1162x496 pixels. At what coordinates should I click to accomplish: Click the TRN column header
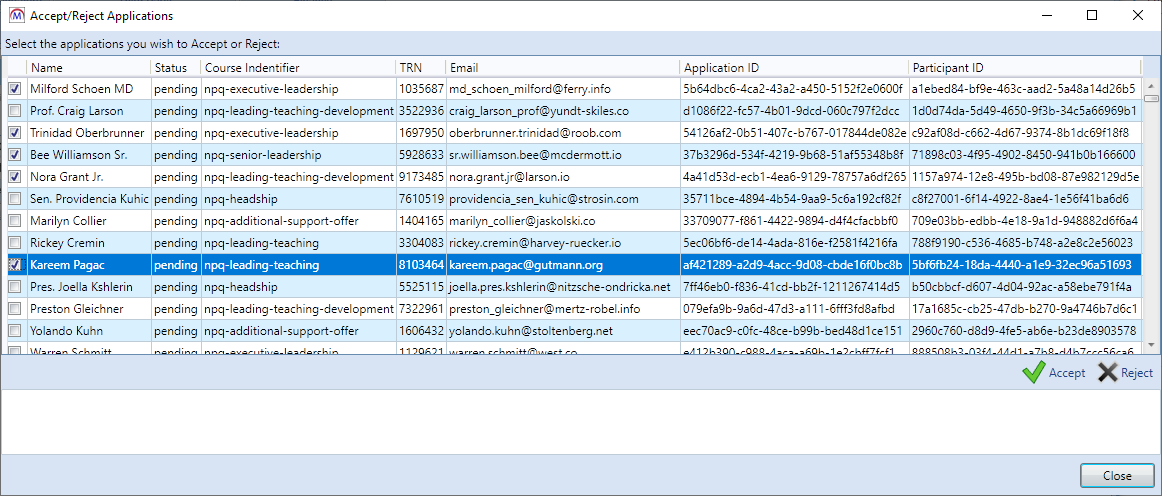pos(420,67)
